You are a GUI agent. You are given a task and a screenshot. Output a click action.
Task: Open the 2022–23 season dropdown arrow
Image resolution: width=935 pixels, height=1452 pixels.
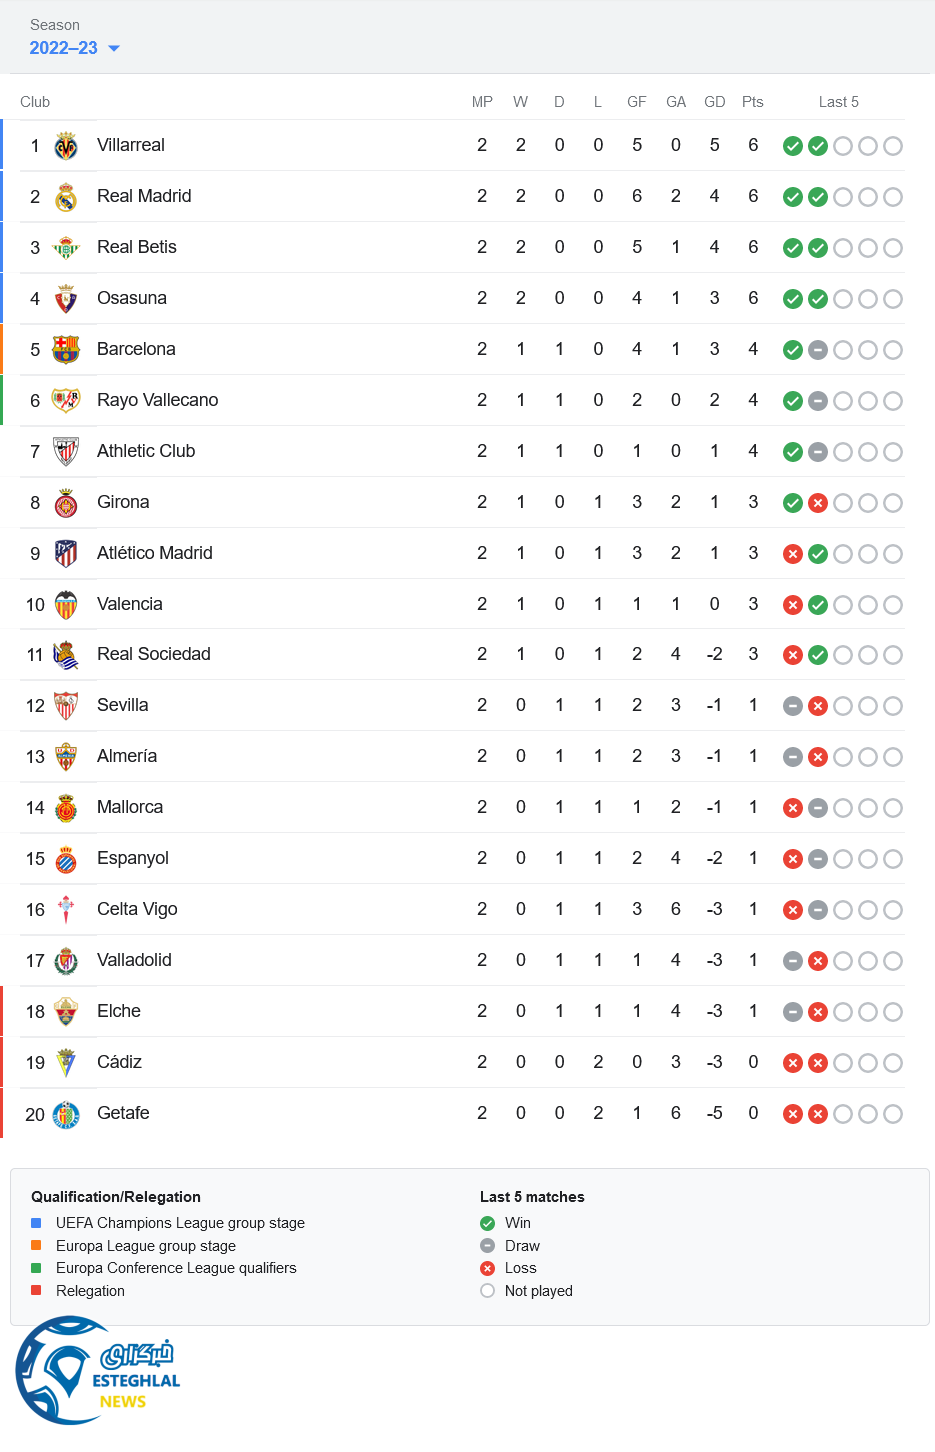tap(114, 48)
